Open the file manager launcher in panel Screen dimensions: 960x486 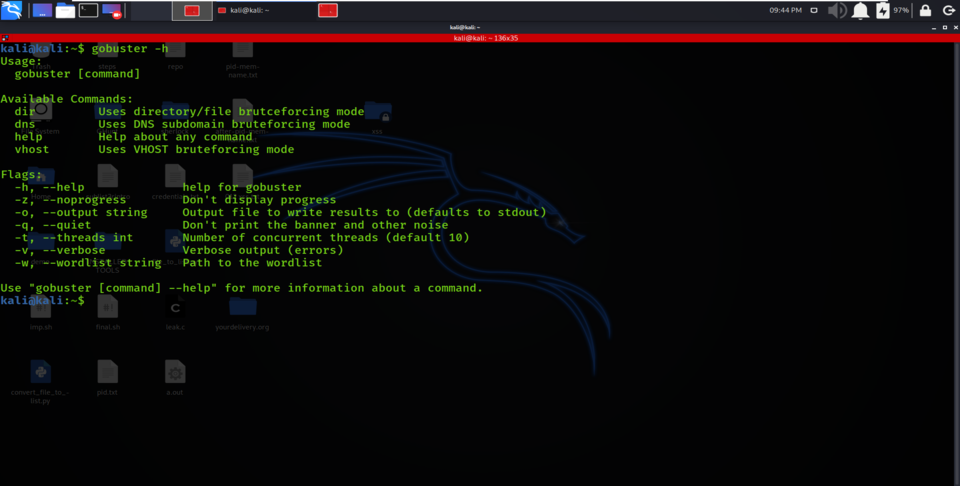point(66,10)
